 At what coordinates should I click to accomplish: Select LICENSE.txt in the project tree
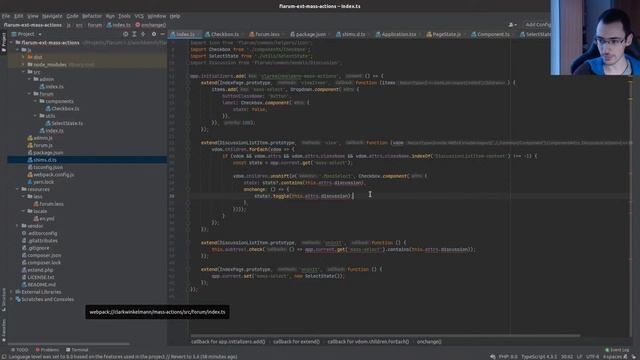[x=40, y=278]
